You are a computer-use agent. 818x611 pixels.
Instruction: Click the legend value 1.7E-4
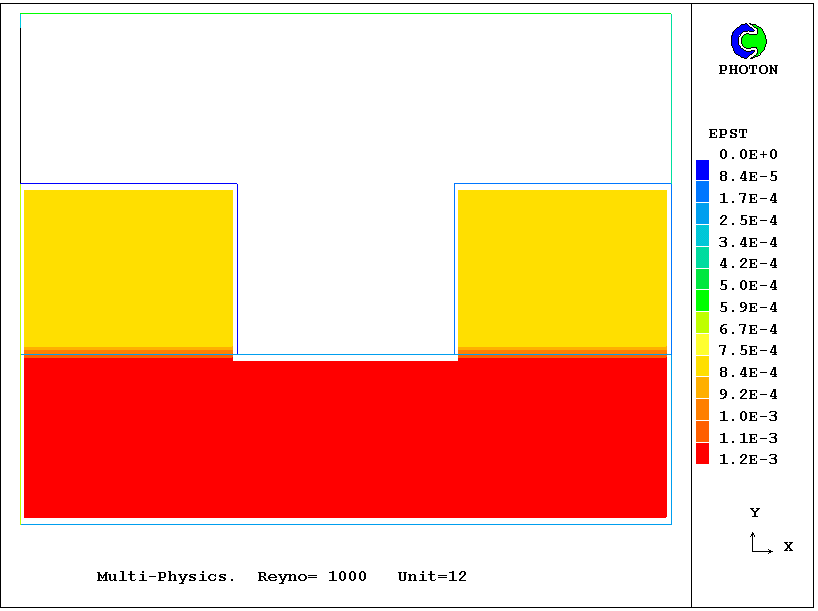(748, 198)
